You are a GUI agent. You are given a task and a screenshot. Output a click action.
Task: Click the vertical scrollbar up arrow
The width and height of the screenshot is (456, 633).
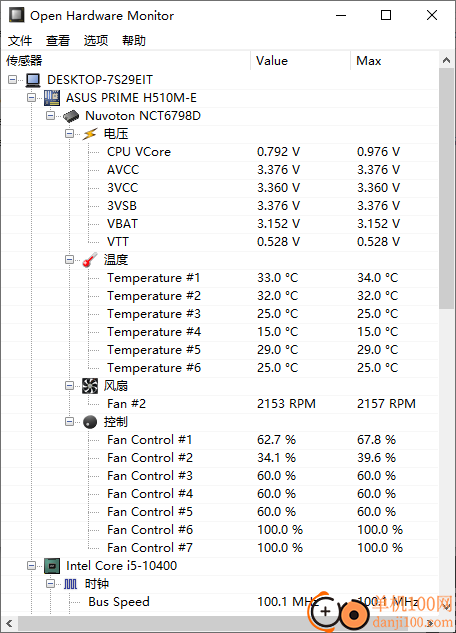(446, 61)
